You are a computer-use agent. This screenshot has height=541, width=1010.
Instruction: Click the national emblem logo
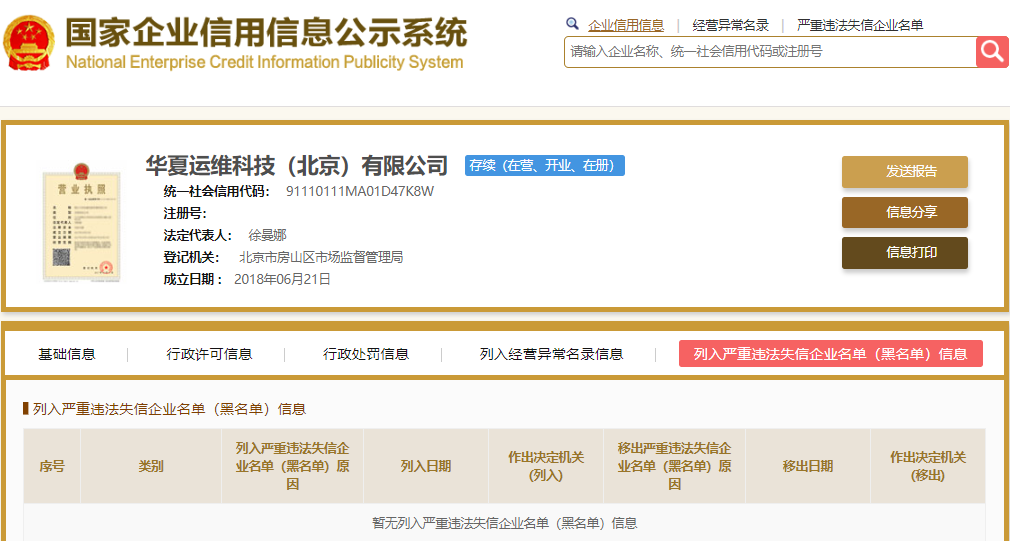click(28, 43)
